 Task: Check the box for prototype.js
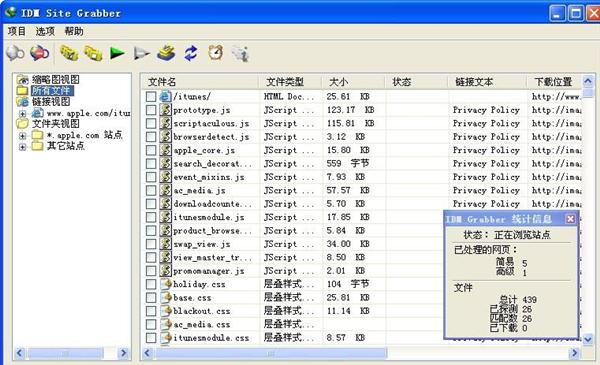click(x=151, y=110)
